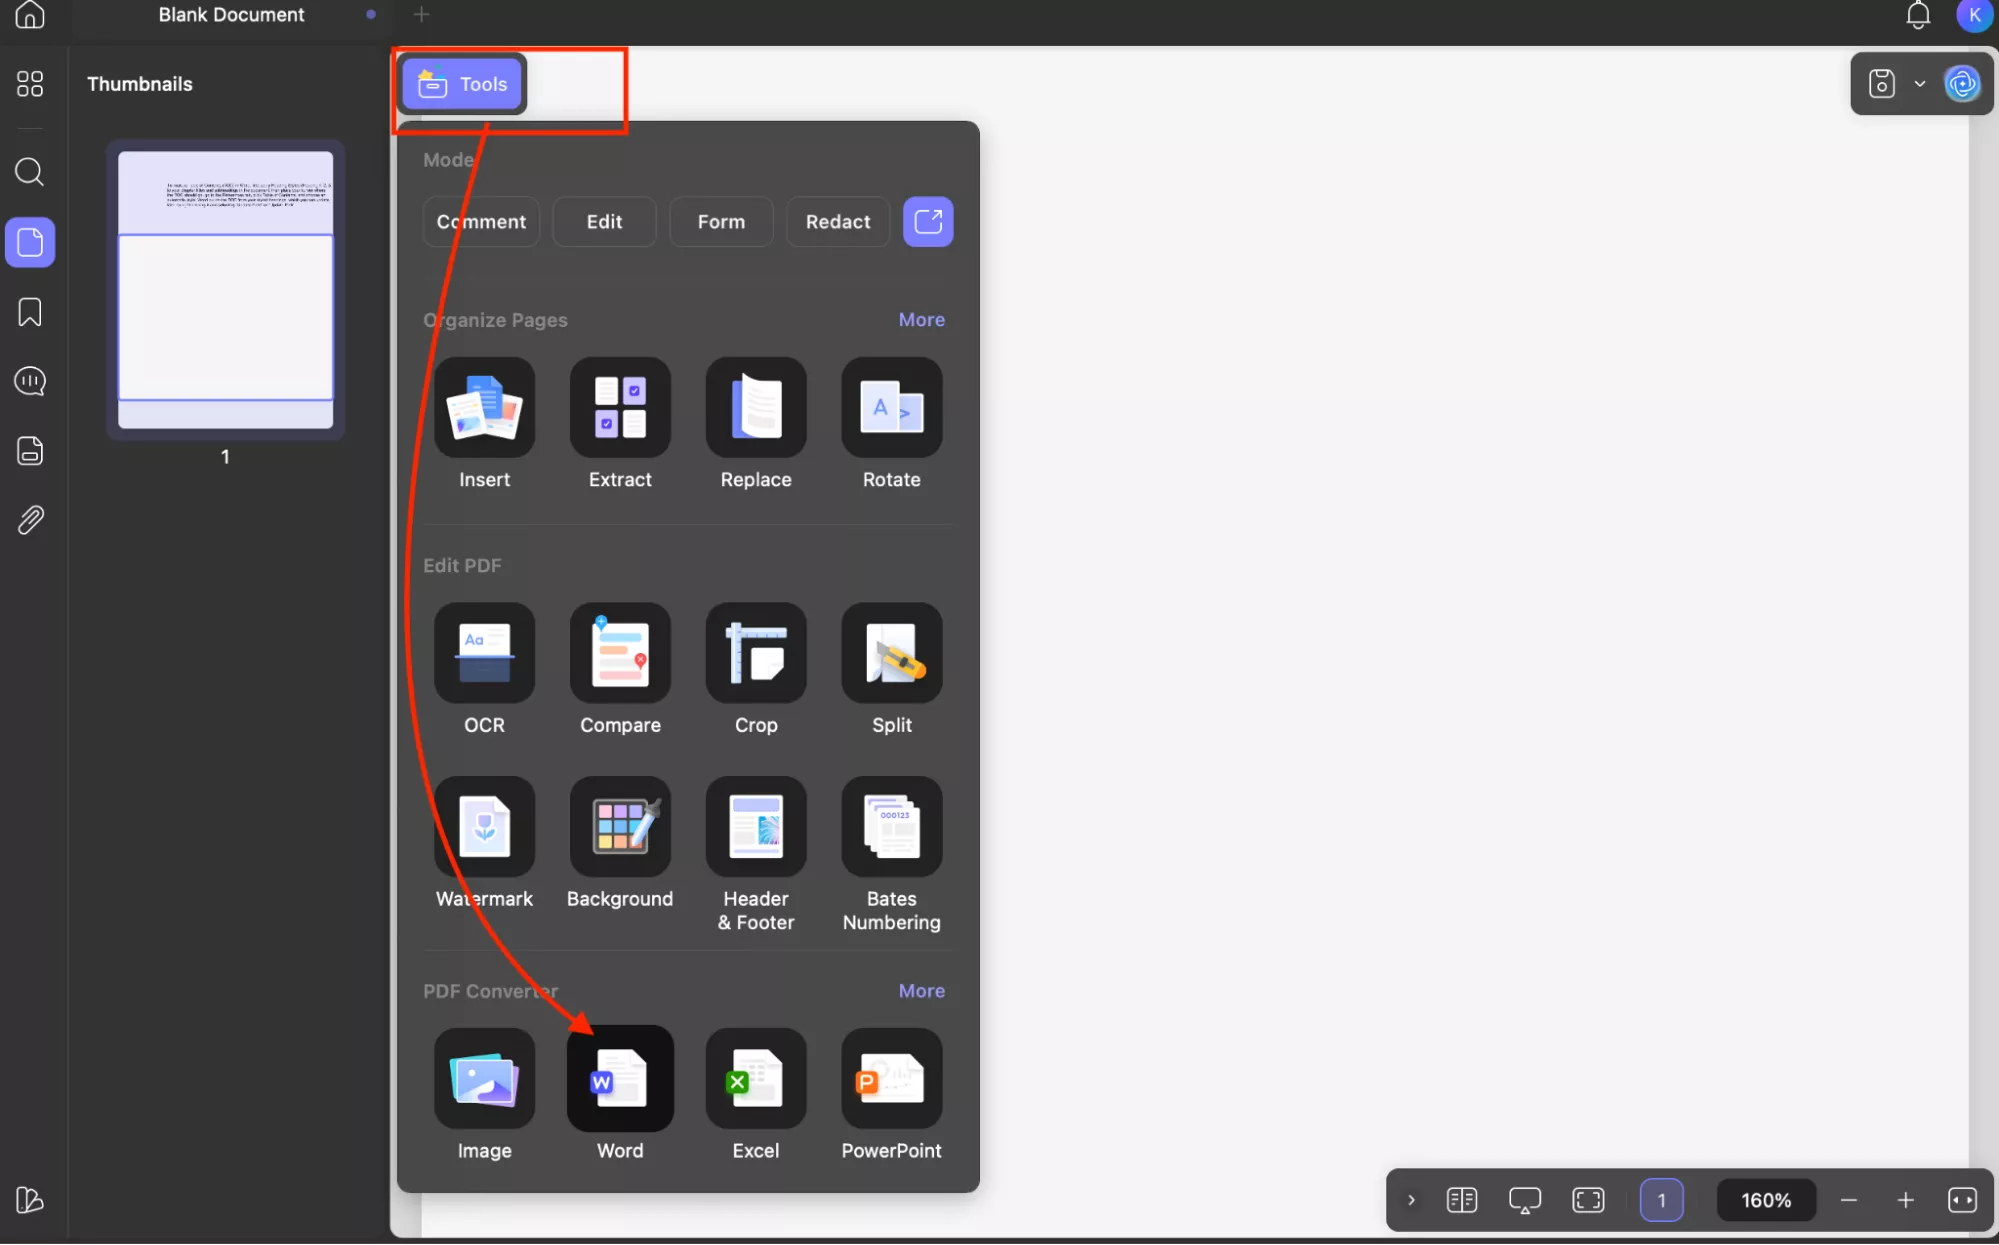Switch to Redact mode

pos(837,221)
